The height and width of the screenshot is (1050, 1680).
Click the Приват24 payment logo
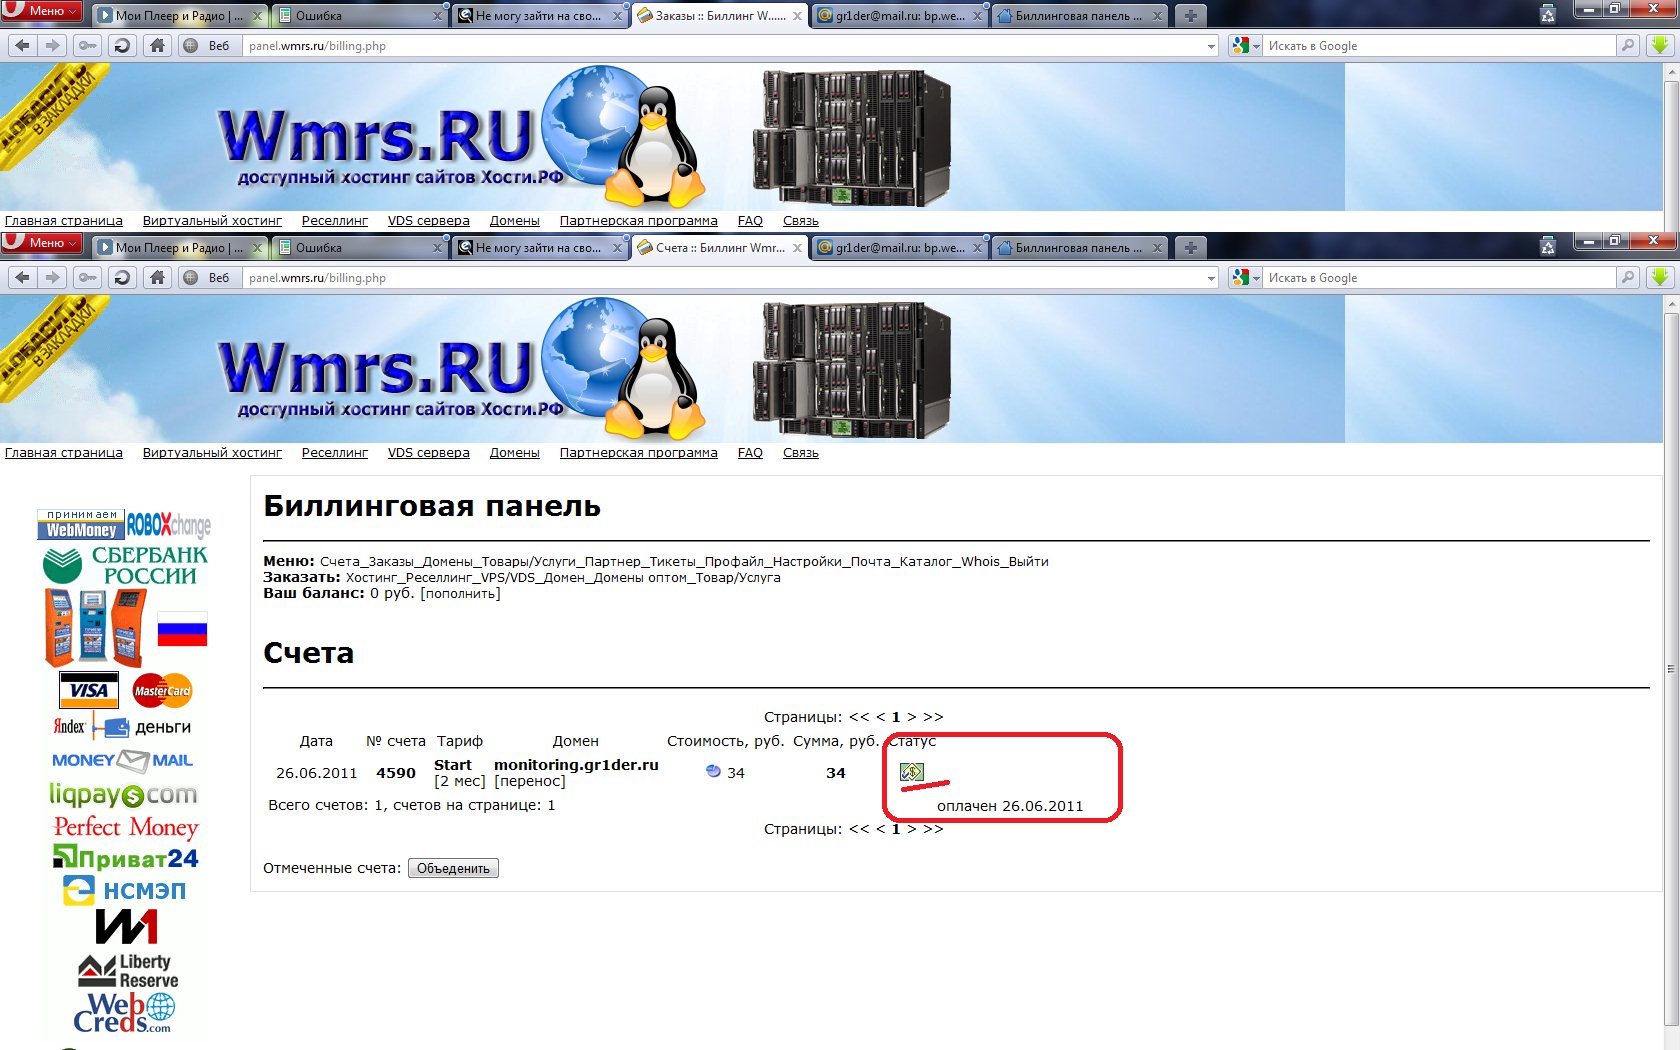pos(126,858)
